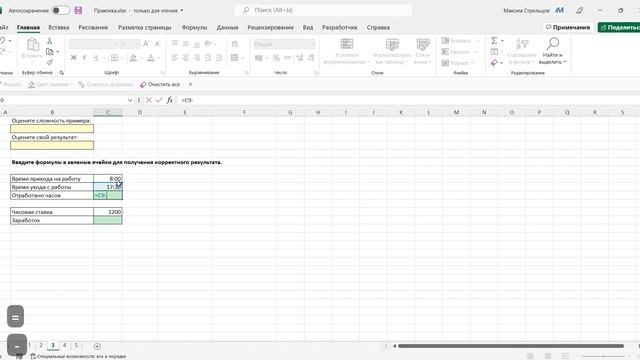The height and width of the screenshot is (360, 640).
Task: Click yellow cell under Оцените сложность примера
Action: pyautogui.click(x=52, y=129)
